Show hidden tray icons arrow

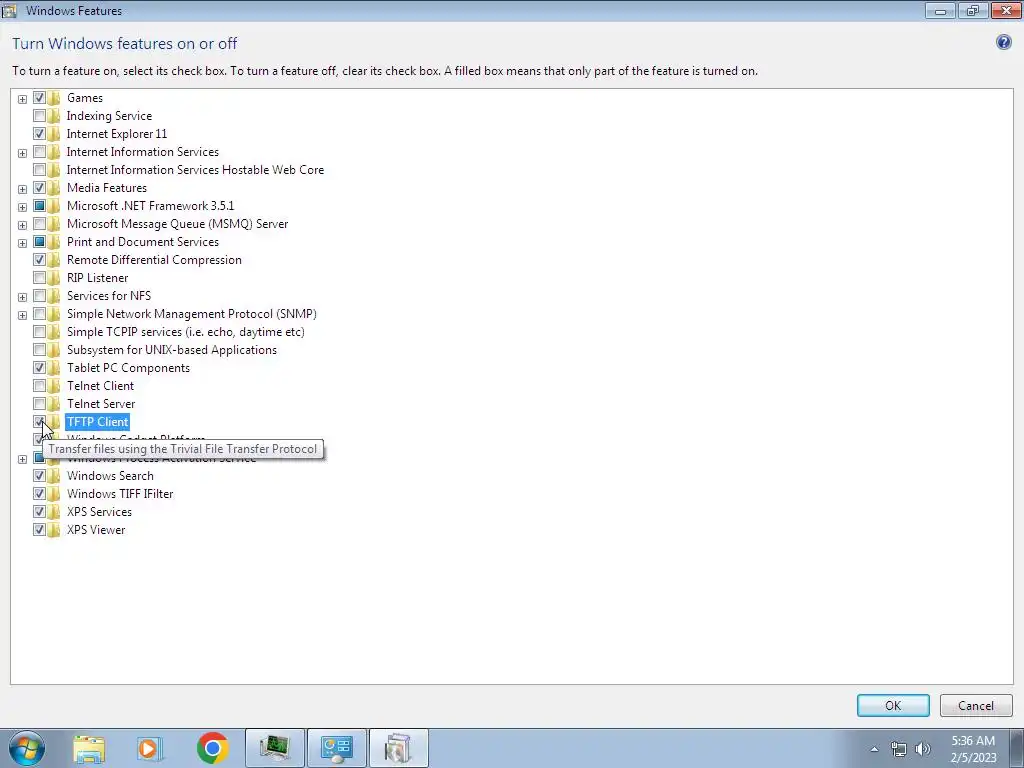tap(874, 749)
